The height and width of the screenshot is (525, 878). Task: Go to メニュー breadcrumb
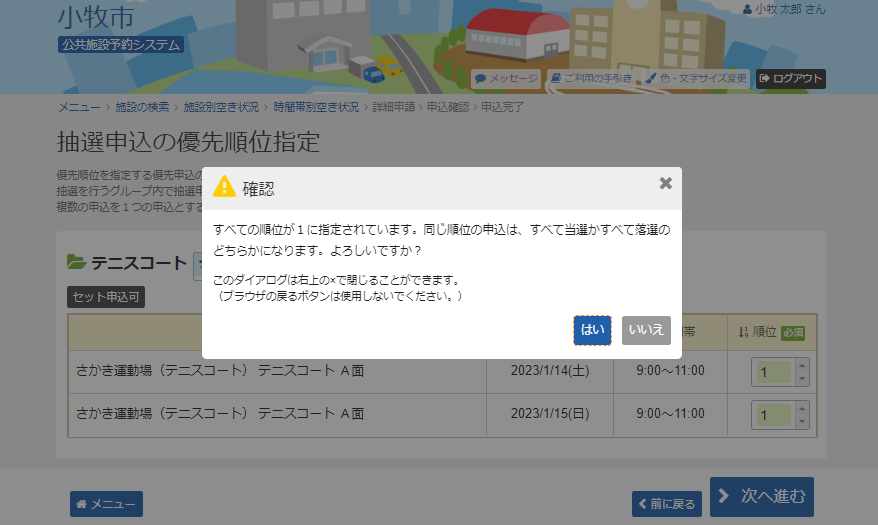click(x=80, y=107)
